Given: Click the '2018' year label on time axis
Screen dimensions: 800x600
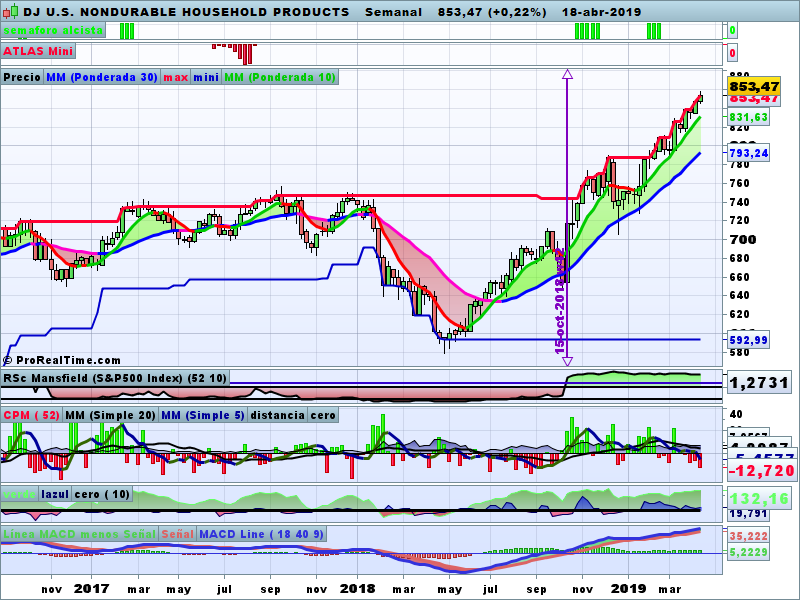Looking at the screenshot, I should tap(357, 588).
